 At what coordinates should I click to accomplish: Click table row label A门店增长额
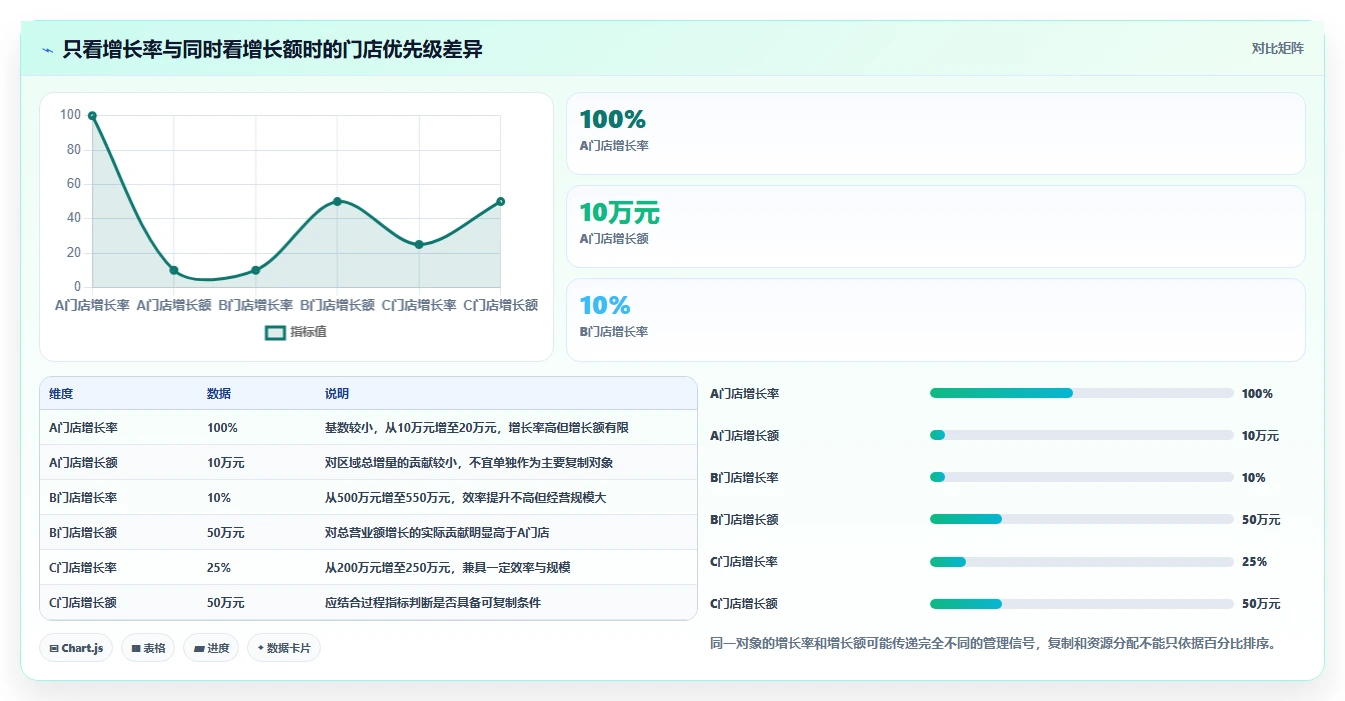[83, 462]
